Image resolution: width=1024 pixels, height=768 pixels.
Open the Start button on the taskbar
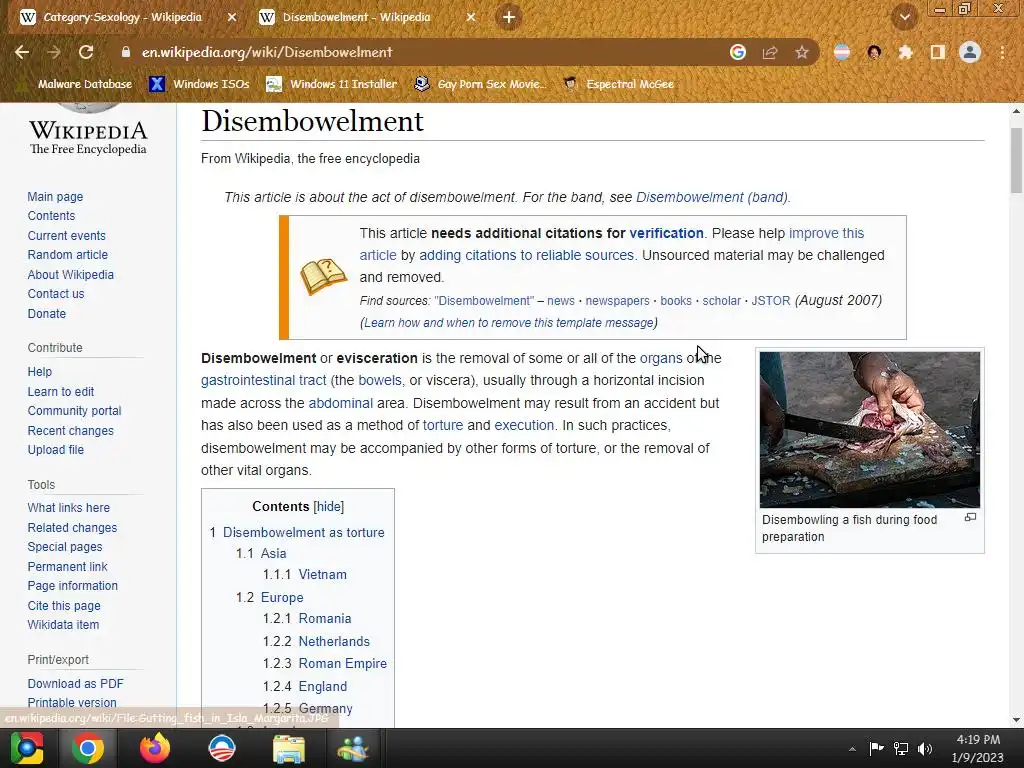27,748
